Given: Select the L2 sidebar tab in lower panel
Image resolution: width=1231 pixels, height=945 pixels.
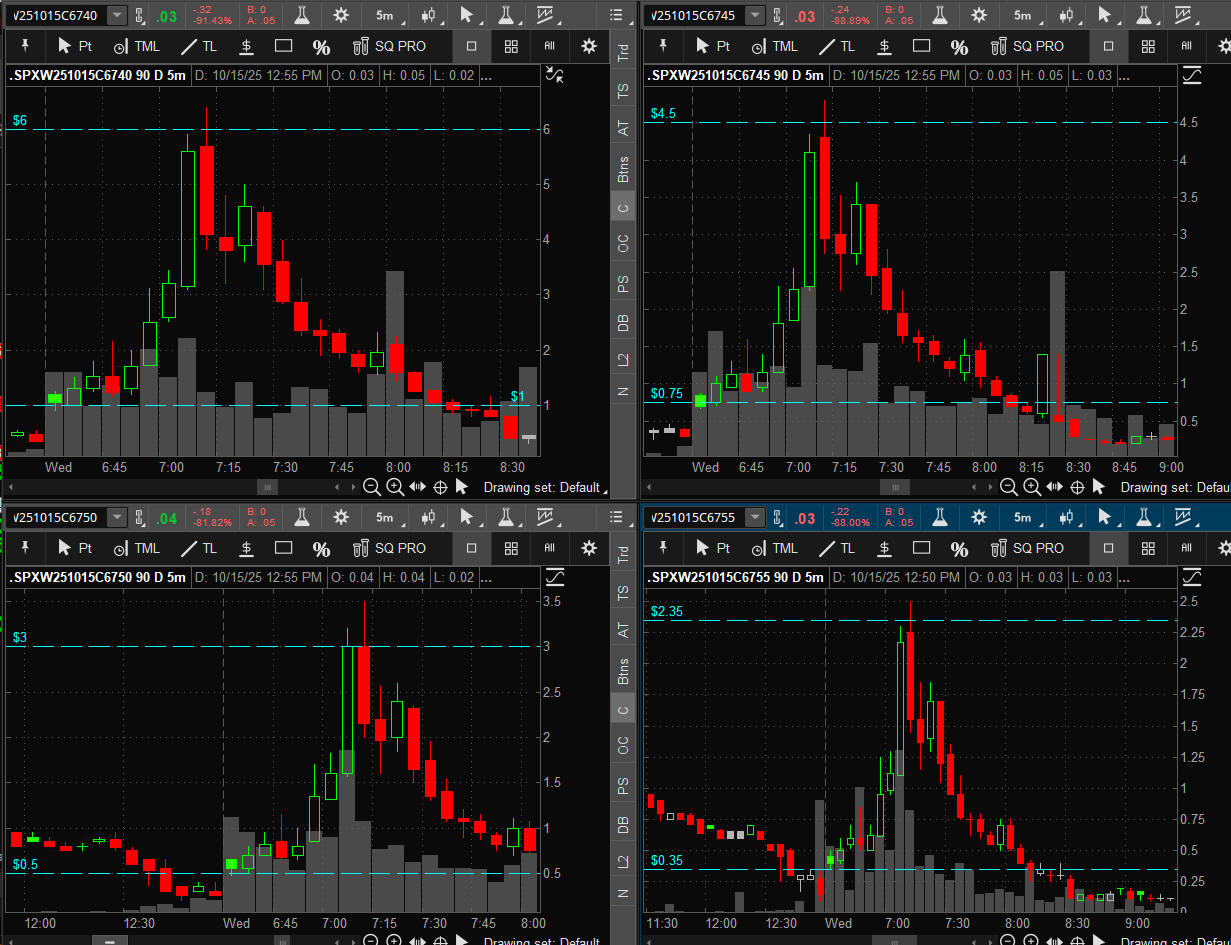Looking at the screenshot, I should pyautogui.click(x=623, y=860).
